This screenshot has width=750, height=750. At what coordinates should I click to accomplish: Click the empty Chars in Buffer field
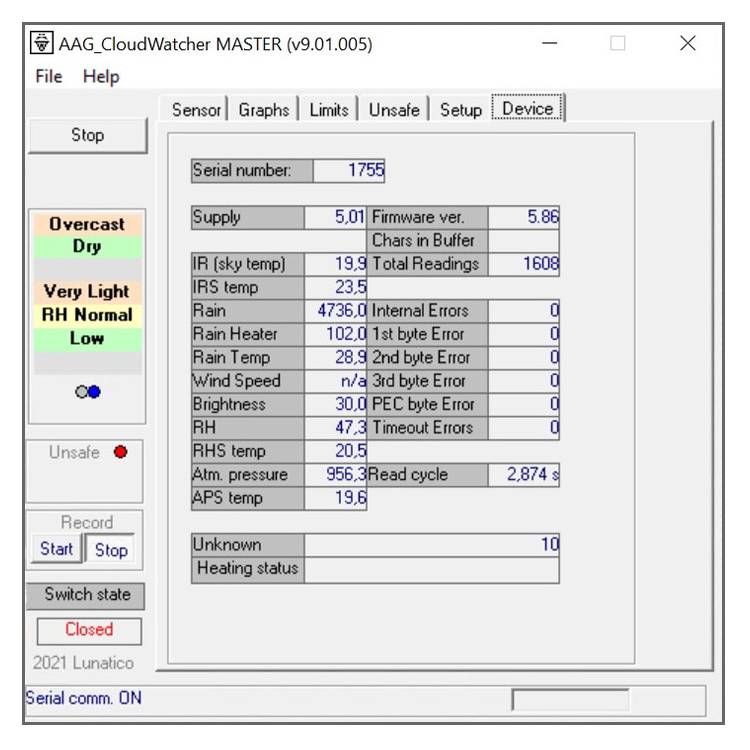coord(523,241)
